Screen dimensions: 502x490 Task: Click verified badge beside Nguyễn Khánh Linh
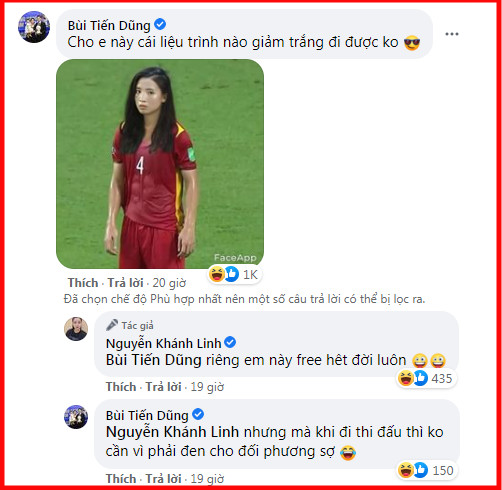(230, 342)
